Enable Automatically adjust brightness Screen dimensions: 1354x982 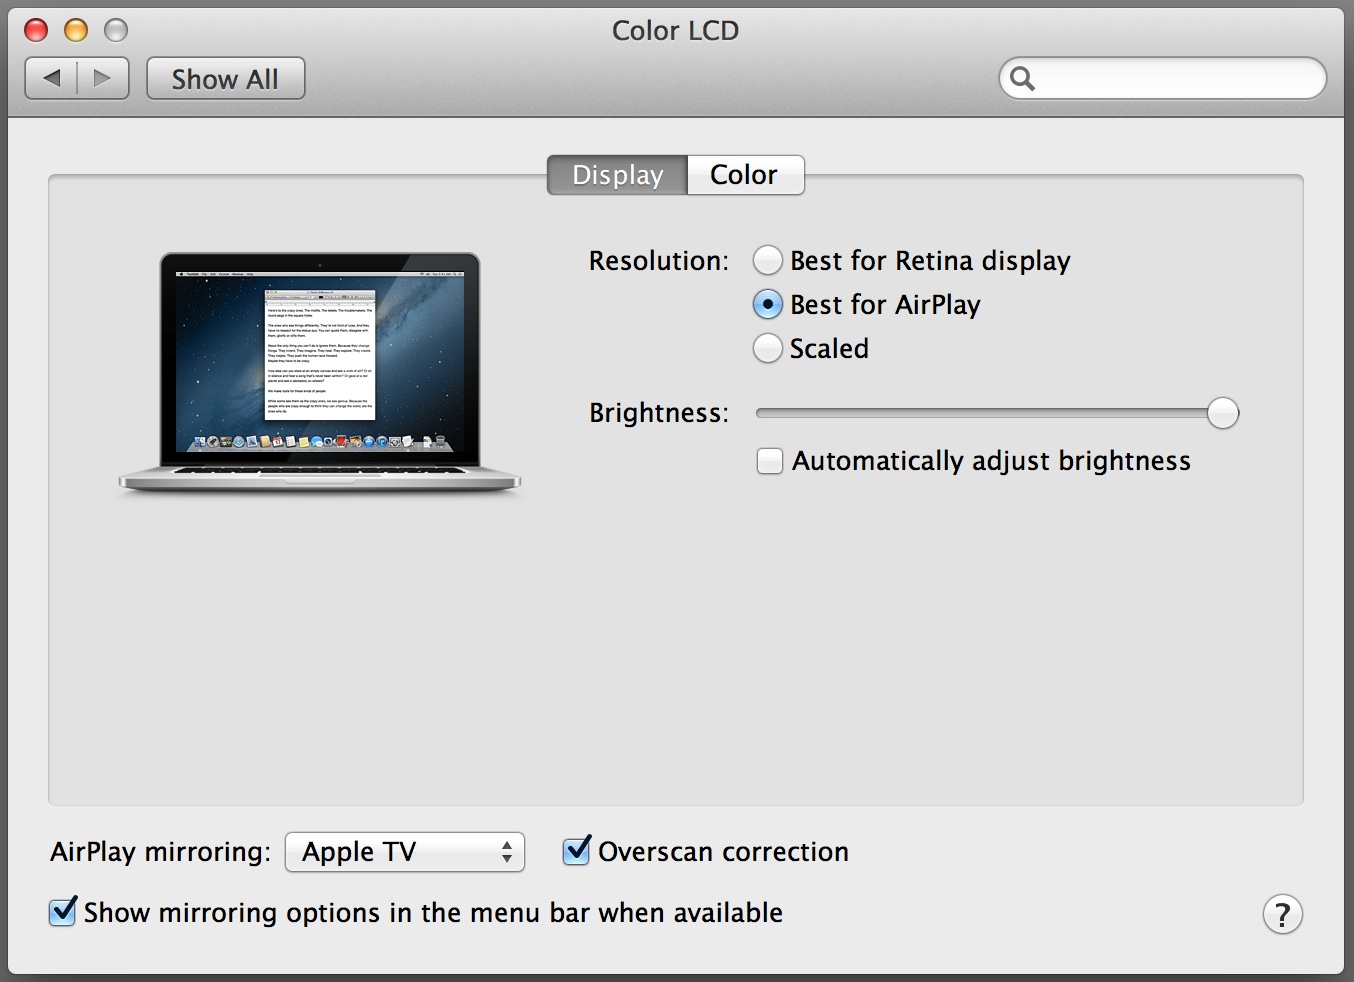770,461
